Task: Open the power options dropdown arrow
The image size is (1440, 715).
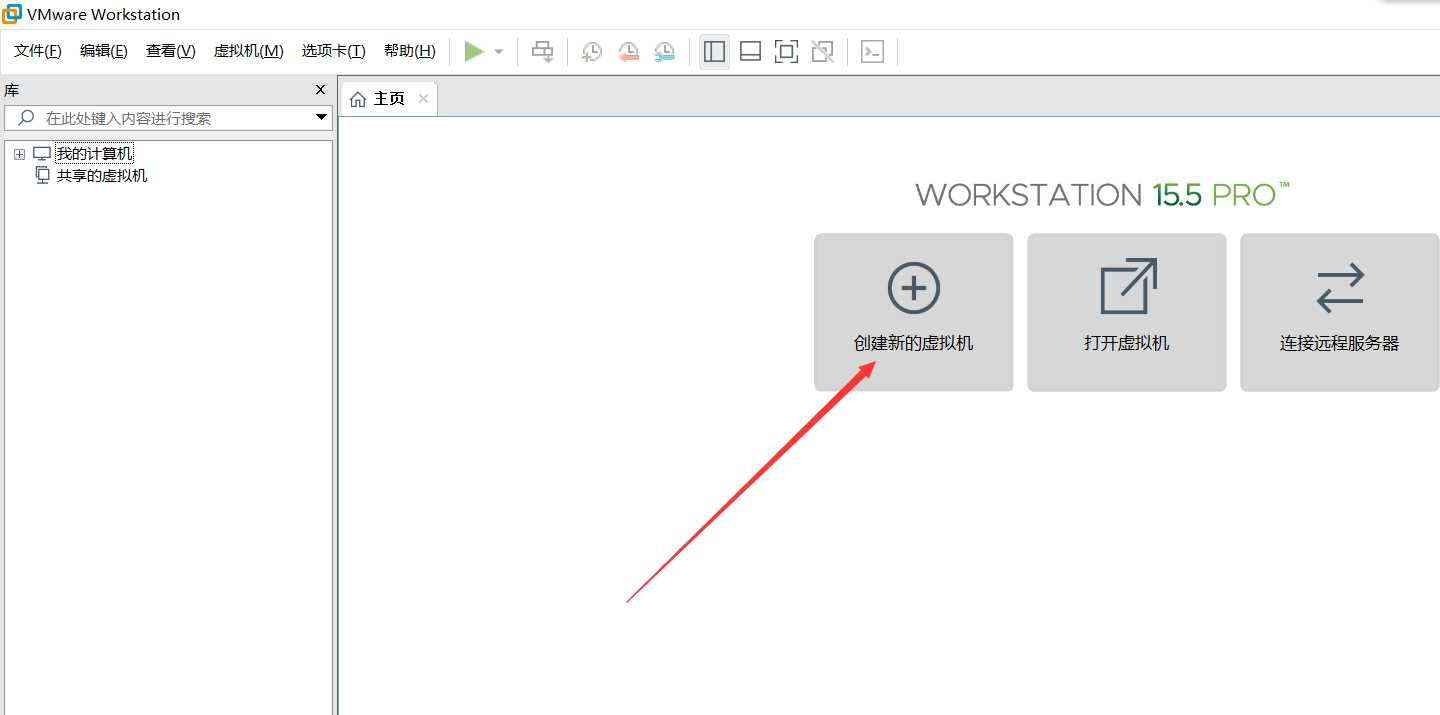Action: pos(499,52)
